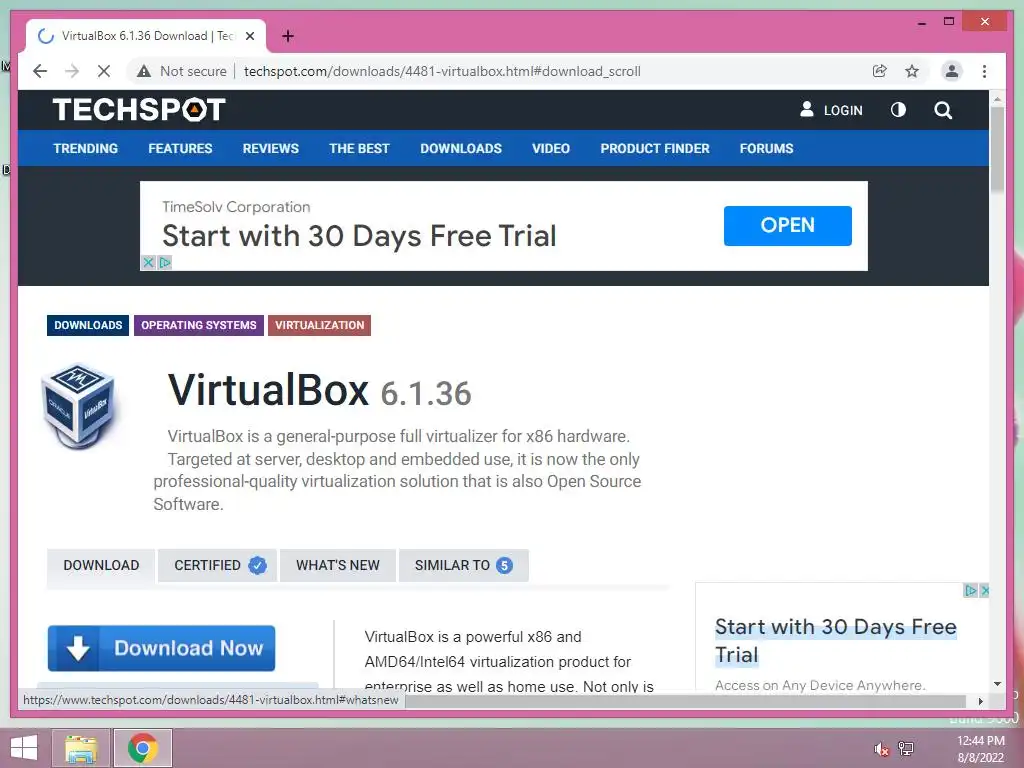Click the Download Now button
1024x768 pixels.
click(x=161, y=648)
